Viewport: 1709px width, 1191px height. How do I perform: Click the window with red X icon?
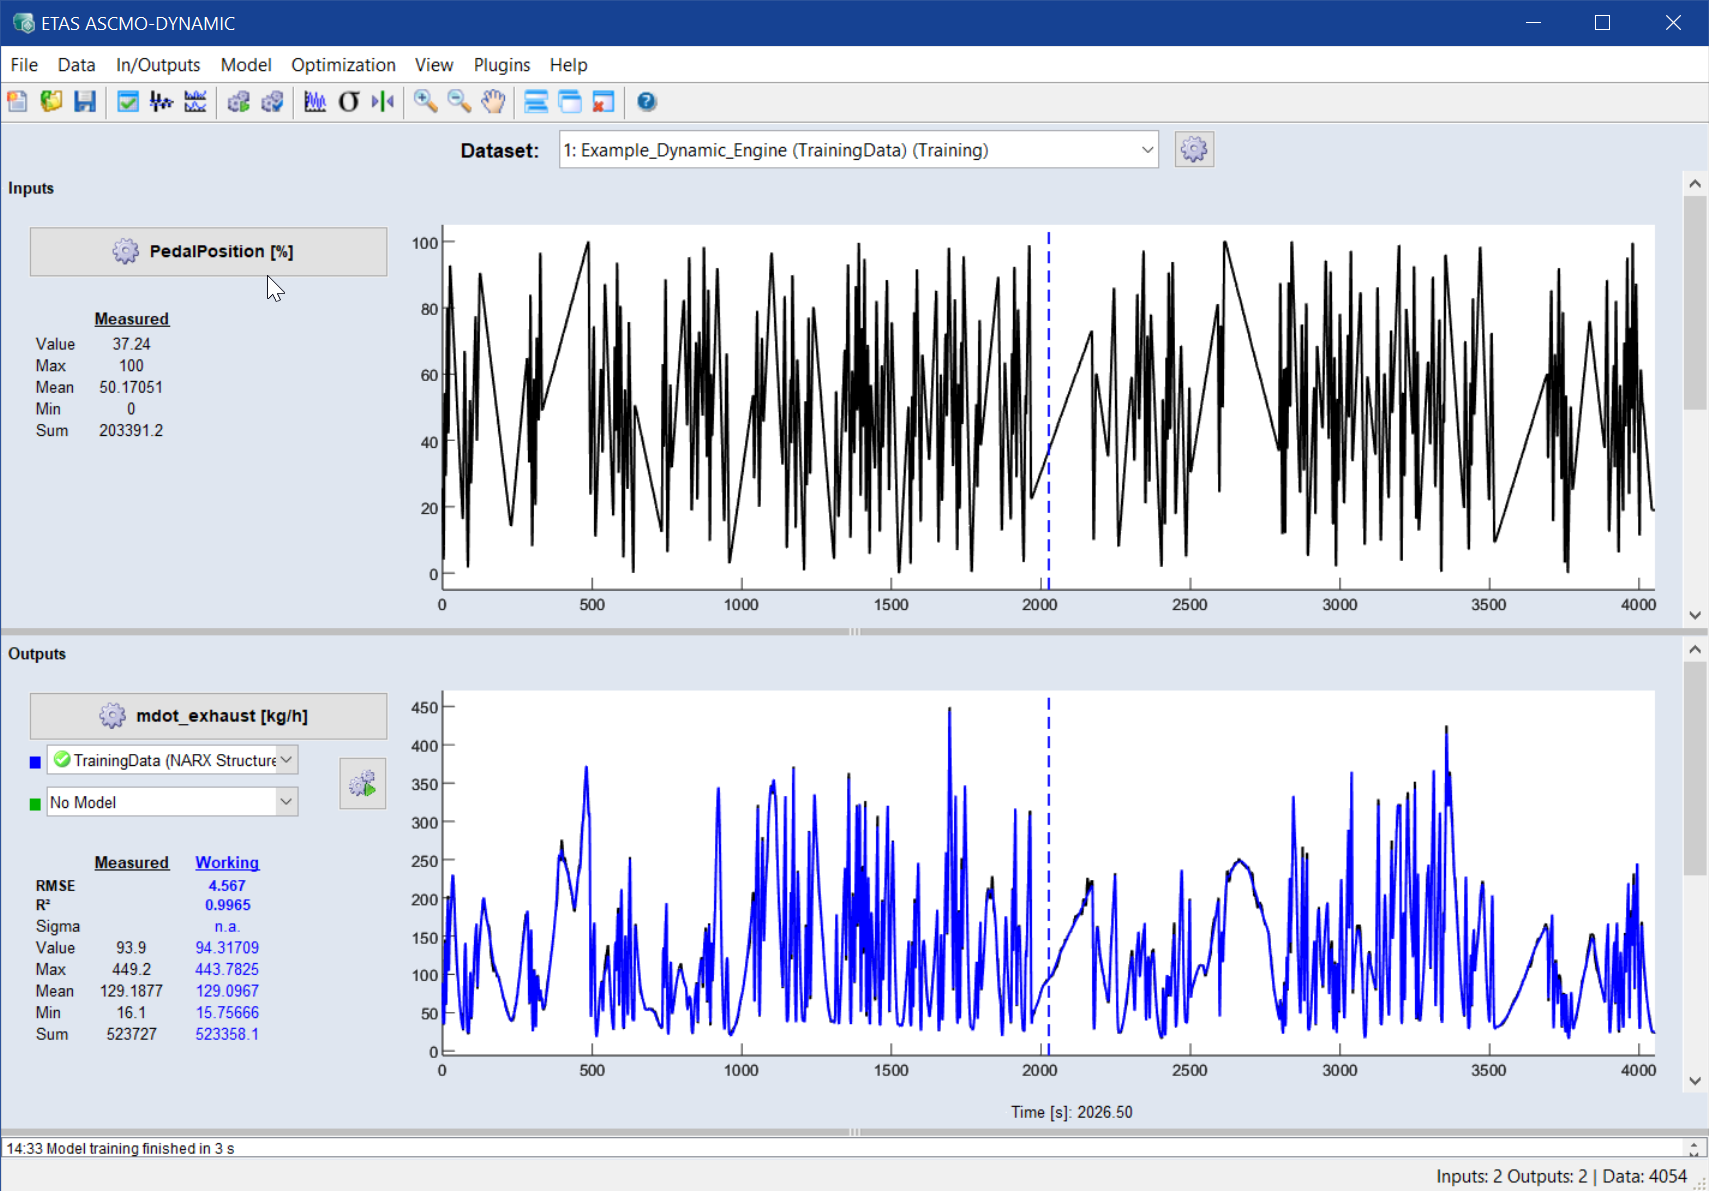[603, 101]
